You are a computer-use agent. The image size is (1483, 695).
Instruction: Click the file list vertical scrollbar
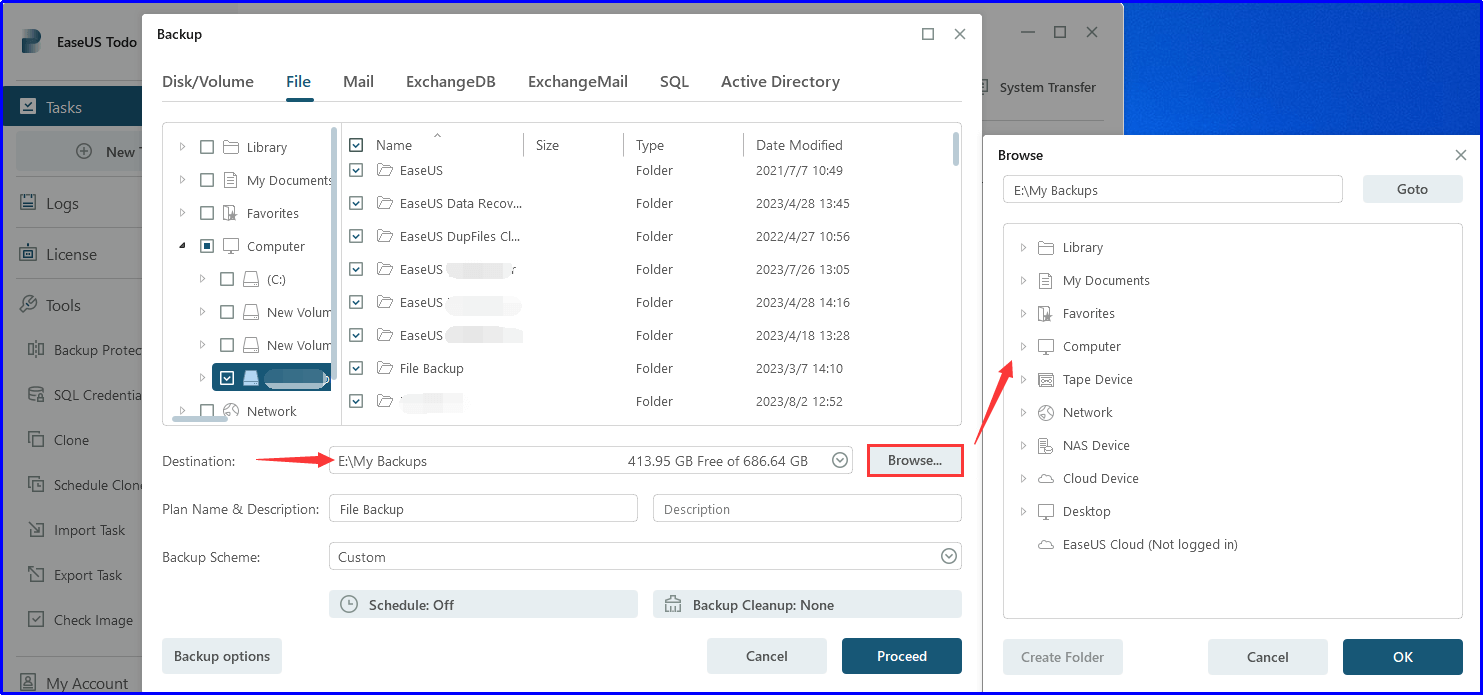[956, 150]
